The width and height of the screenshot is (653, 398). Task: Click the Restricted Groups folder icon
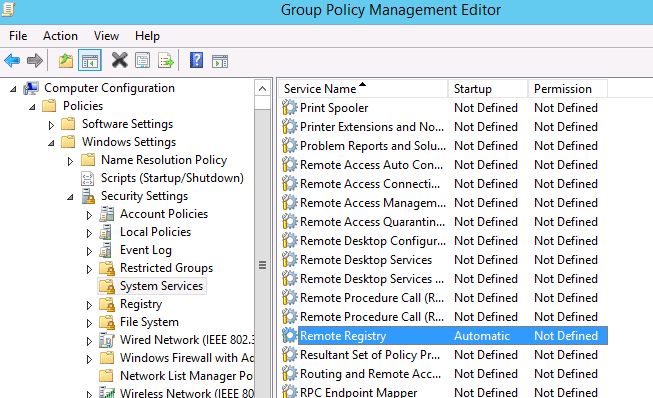coord(107,269)
